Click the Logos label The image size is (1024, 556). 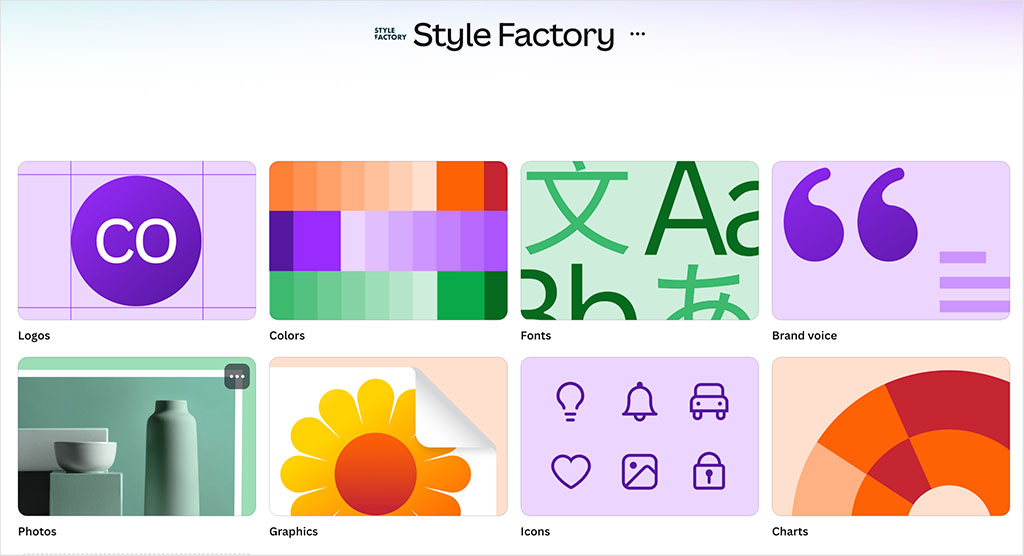point(34,336)
